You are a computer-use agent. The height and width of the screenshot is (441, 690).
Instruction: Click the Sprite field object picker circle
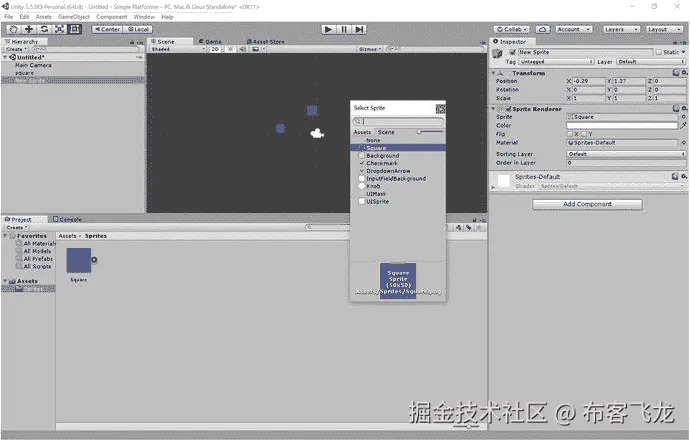684,117
